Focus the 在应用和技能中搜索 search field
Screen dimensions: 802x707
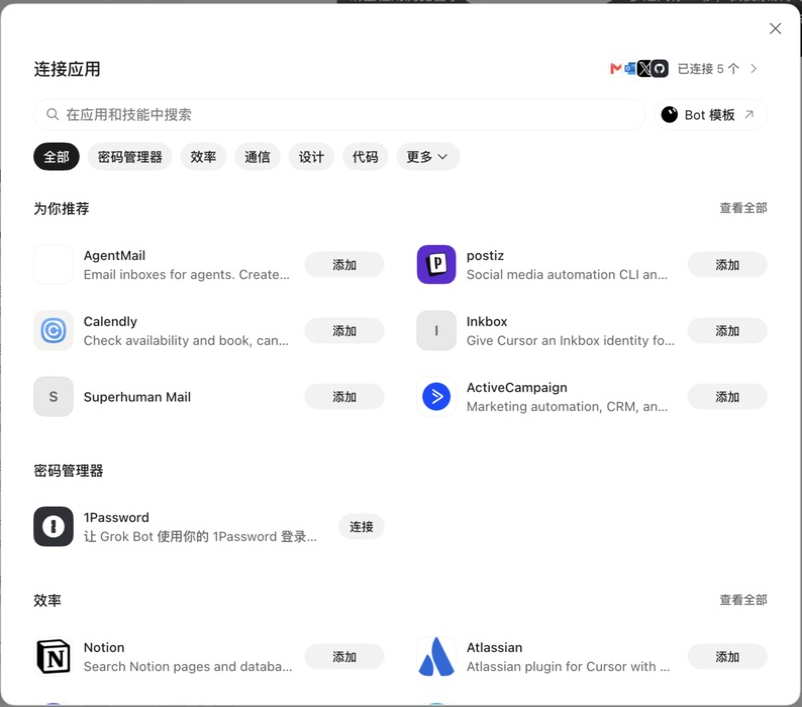pyautogui.click(x=340, y=115)
